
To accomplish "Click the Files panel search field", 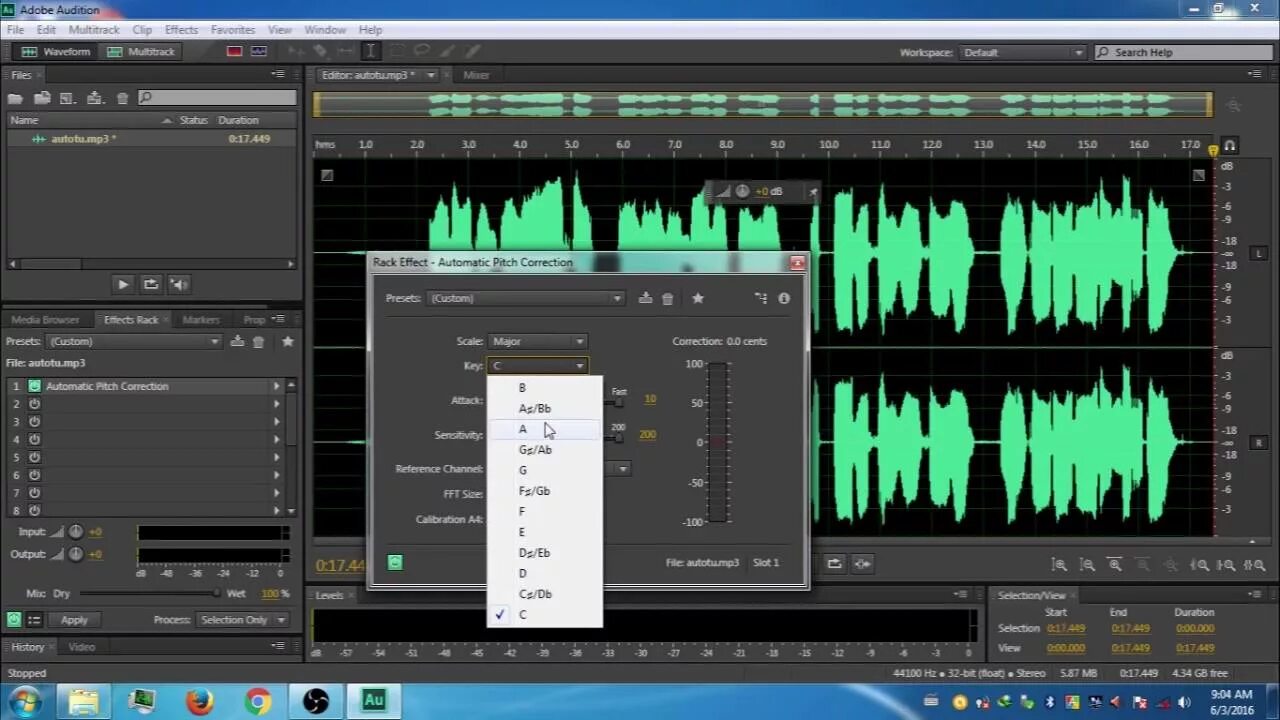I will tap(217, 98).
